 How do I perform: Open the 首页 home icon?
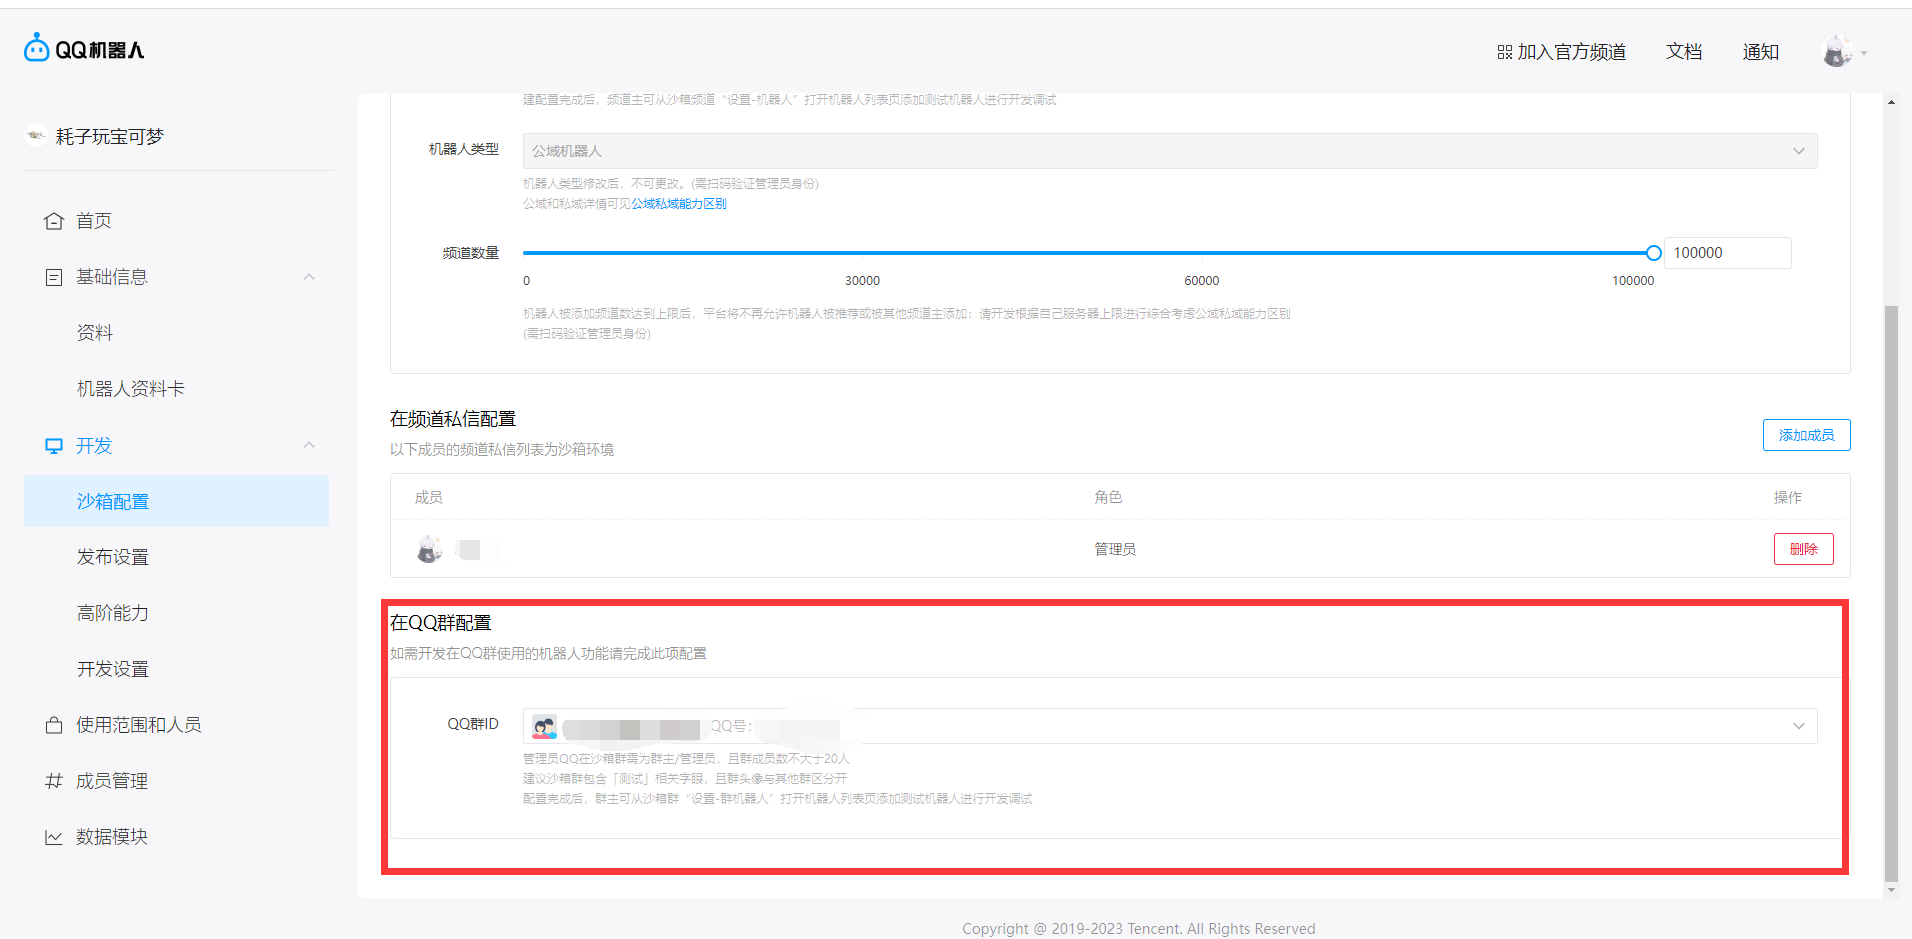[x=54, y=221]
